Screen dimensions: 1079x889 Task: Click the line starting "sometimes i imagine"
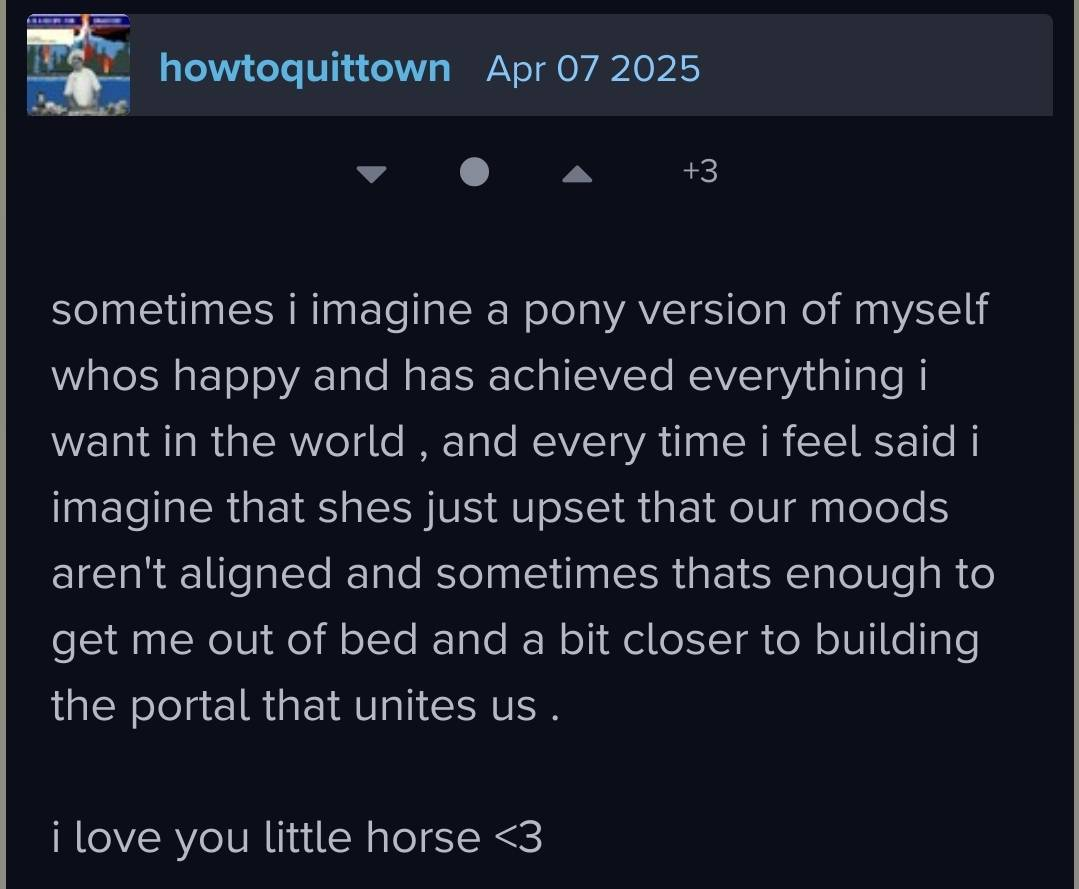coord(519,310)
